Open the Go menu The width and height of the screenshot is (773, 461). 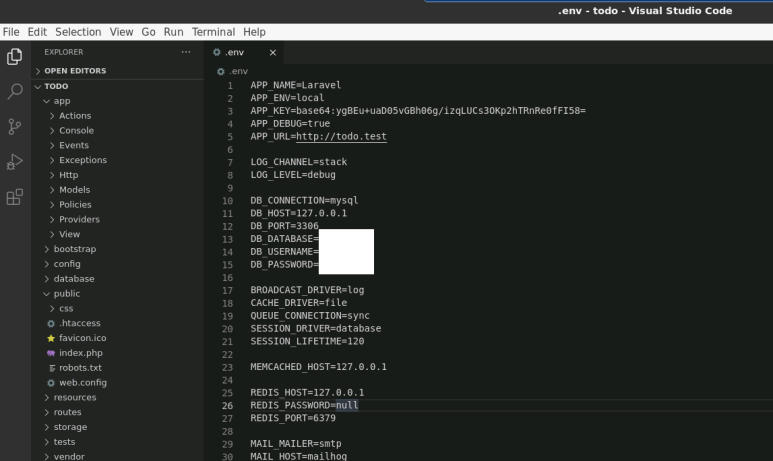(x=148, y=32)
